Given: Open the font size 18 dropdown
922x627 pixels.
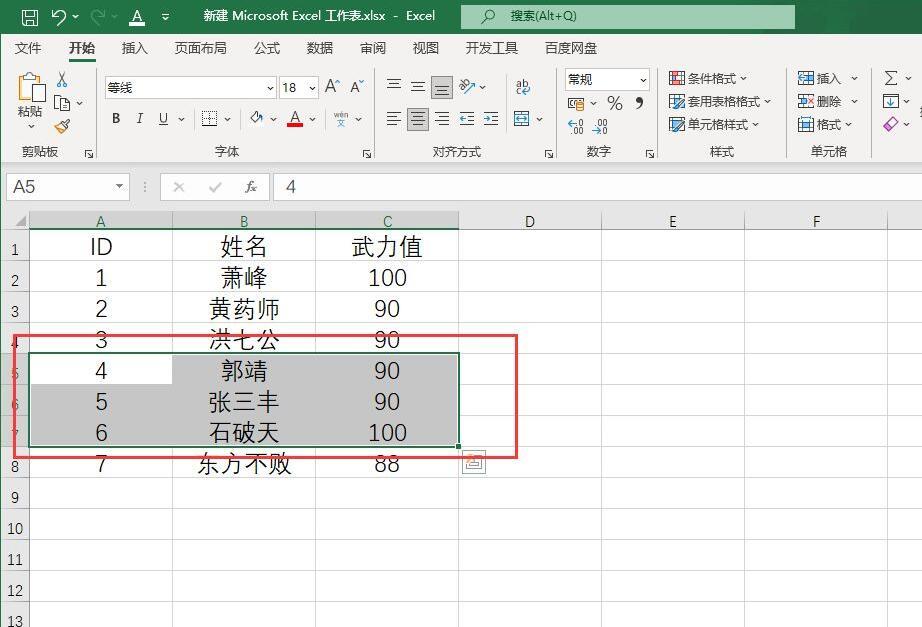Looking at the screenshot, I should (312, 88).
